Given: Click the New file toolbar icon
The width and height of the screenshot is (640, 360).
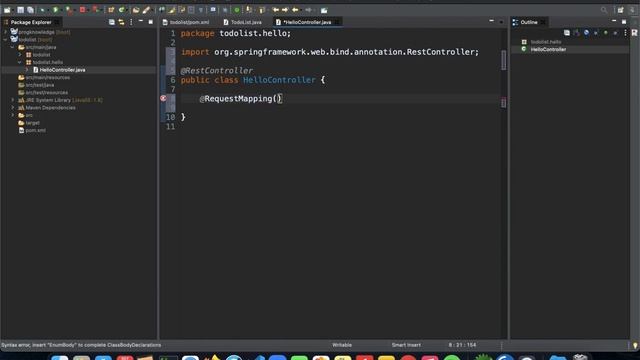Looking at the screenshot, I should 7,10.
